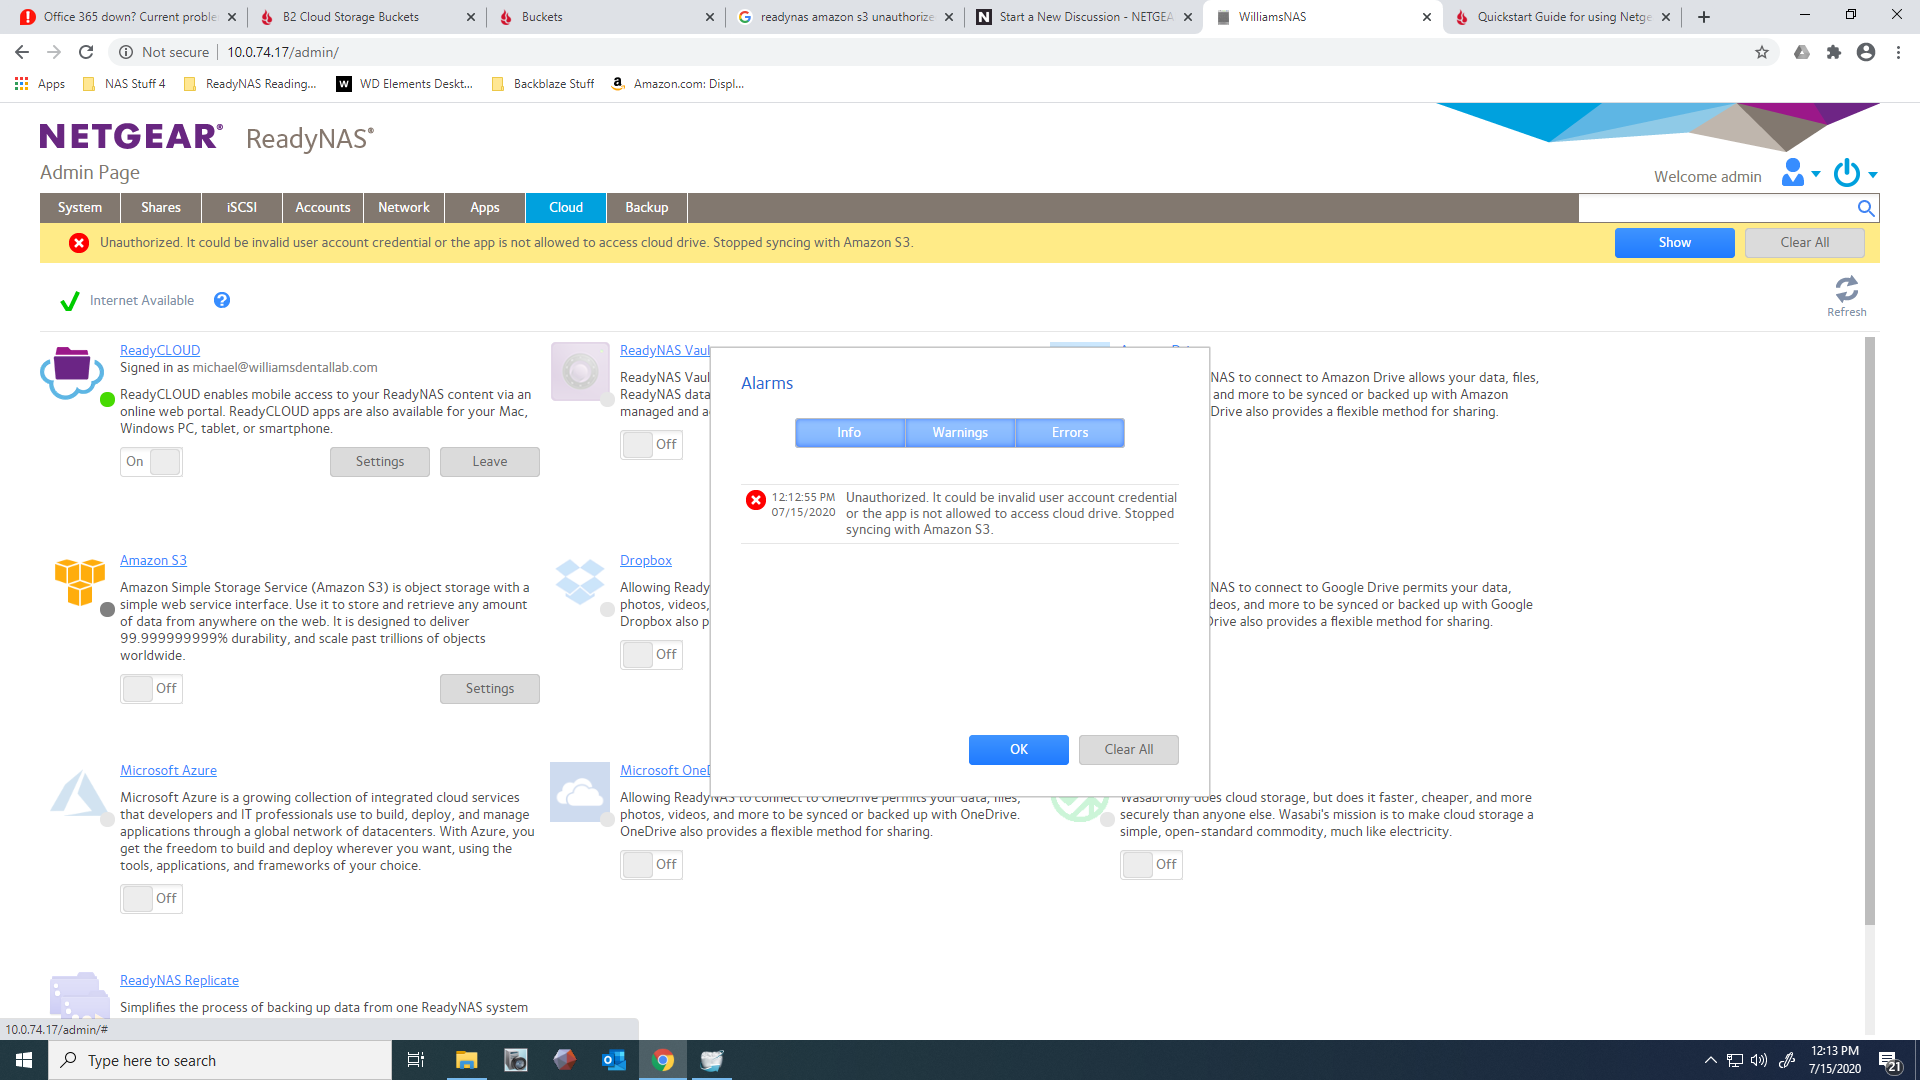
Task: Click the Not secure site info icon
Action: [x=127, y=52]
